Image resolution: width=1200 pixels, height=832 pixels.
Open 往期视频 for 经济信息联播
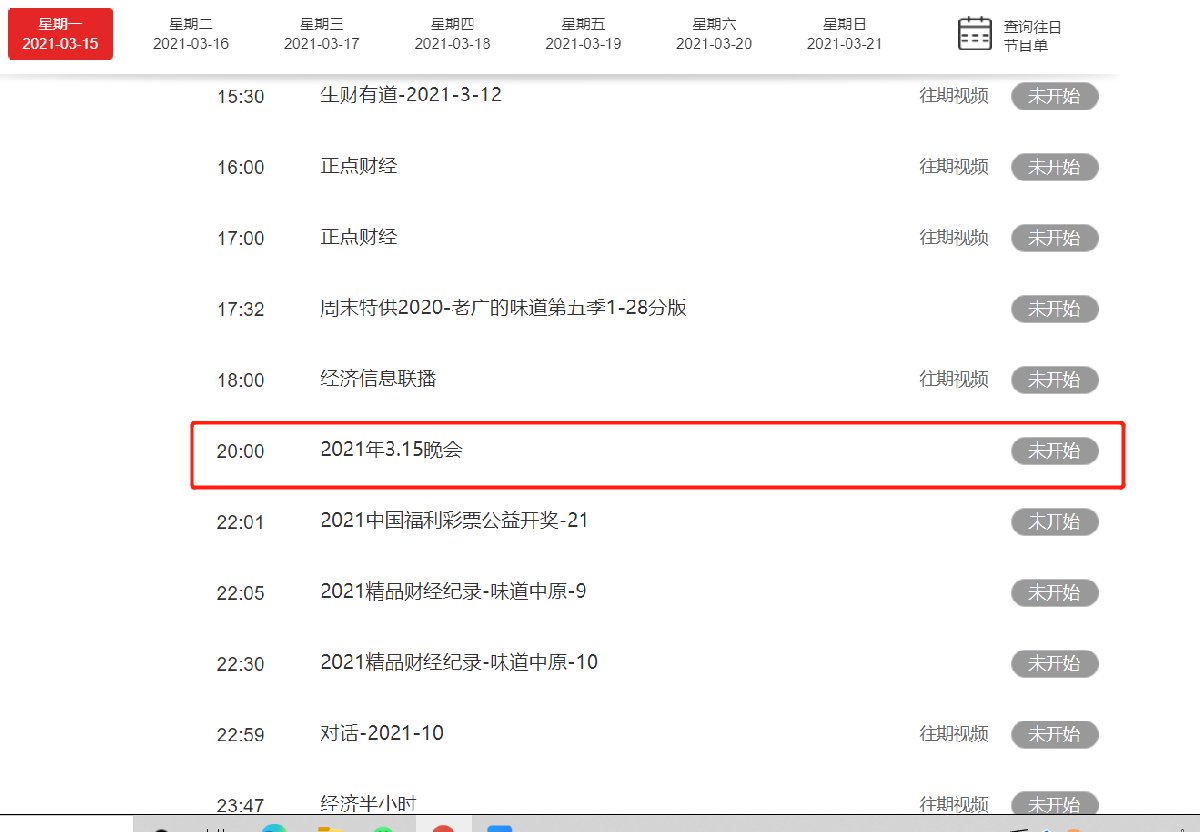pyautogui.click(x=953, y=380)
